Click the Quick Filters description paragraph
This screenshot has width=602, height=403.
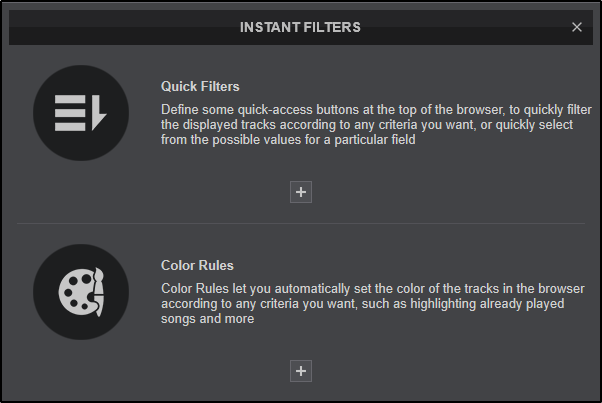[x=380, y=122]
